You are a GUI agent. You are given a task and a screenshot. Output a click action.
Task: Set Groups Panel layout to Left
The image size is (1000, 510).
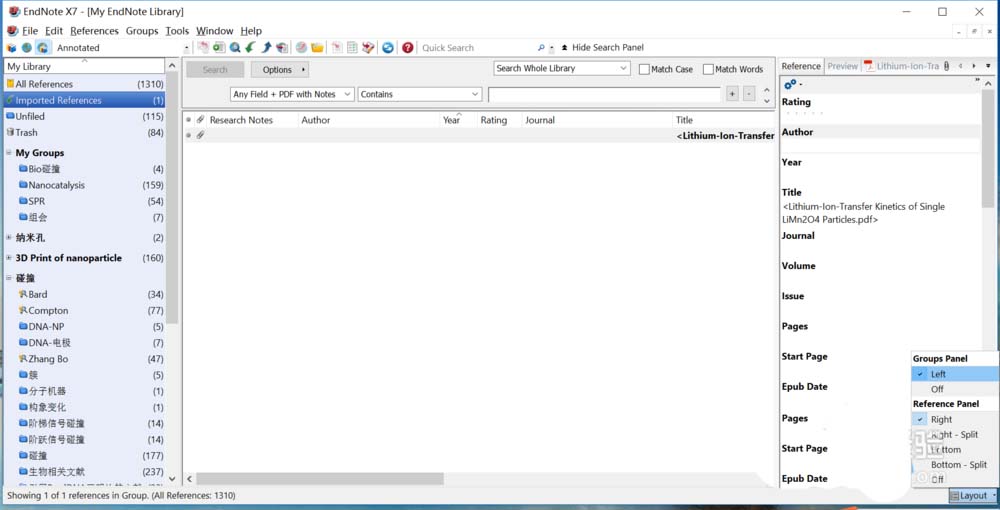pos(955,374)
